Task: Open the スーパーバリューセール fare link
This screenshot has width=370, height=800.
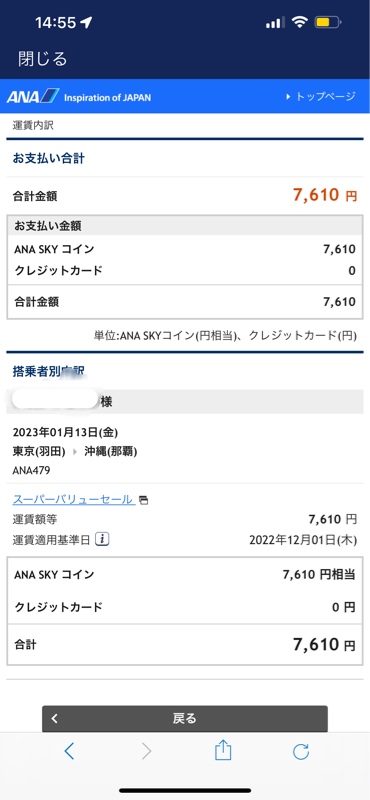Action: (x=73, y=499)
